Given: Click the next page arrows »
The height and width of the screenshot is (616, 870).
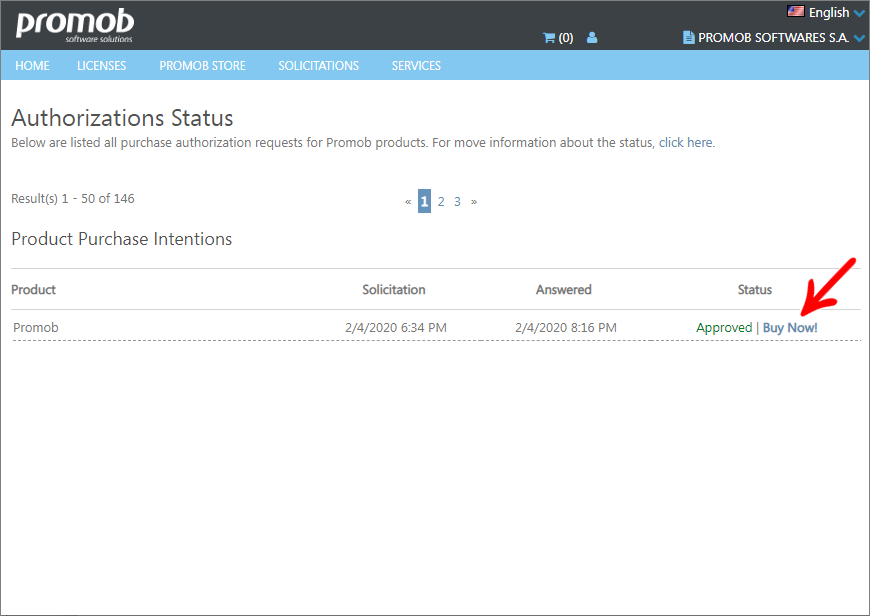Looking at the screenshot, I should tap(474, 201).
